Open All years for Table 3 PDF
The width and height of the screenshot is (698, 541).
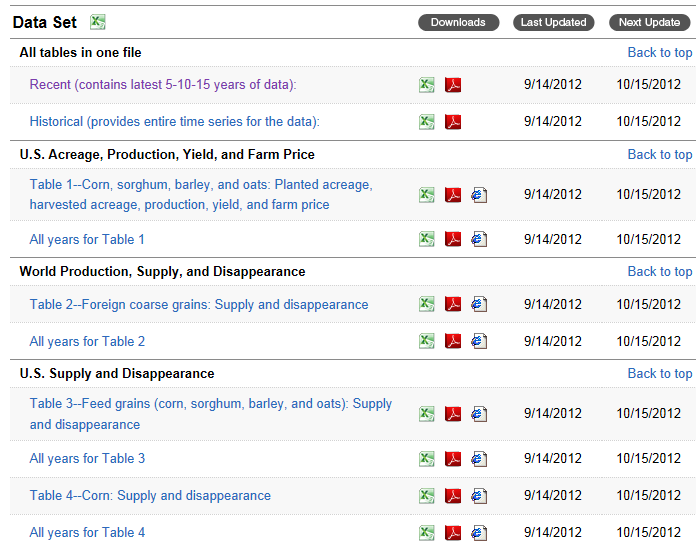pyautogui.click(x=453, y=459)
